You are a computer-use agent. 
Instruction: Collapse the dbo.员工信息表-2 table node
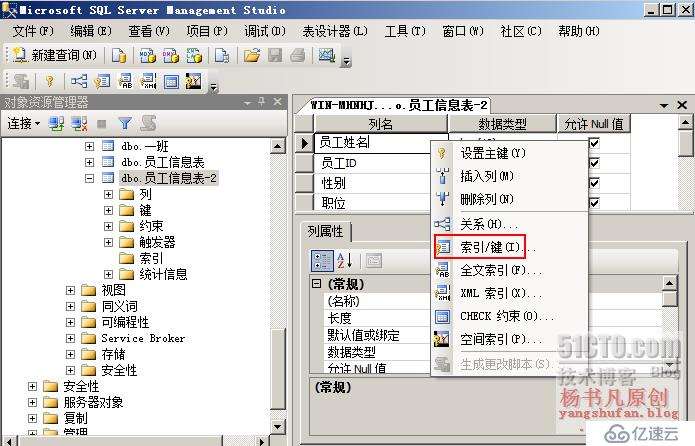[90, 178]
